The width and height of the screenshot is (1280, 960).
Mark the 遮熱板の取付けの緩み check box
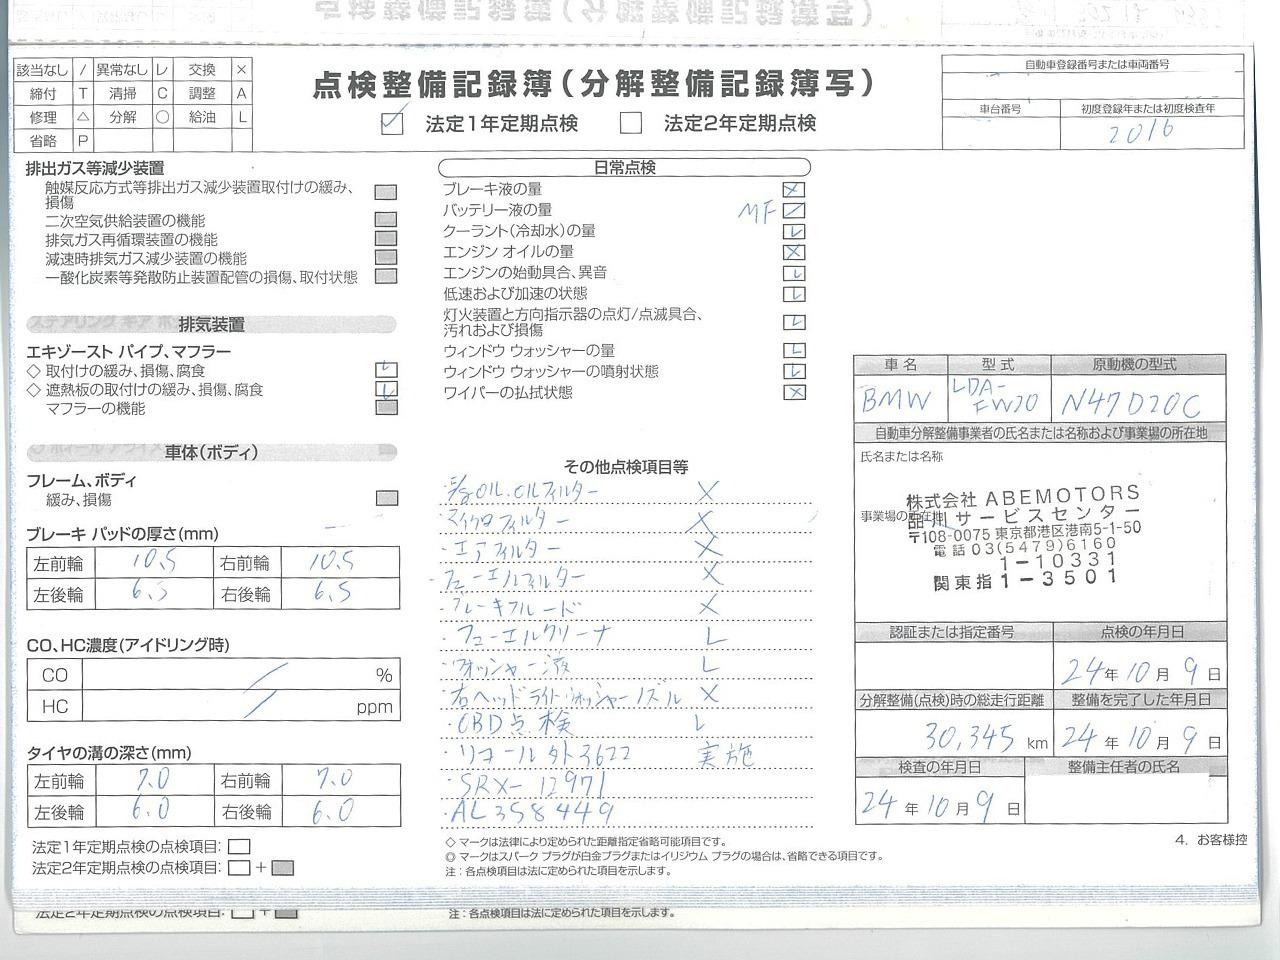tap(386, 389)
